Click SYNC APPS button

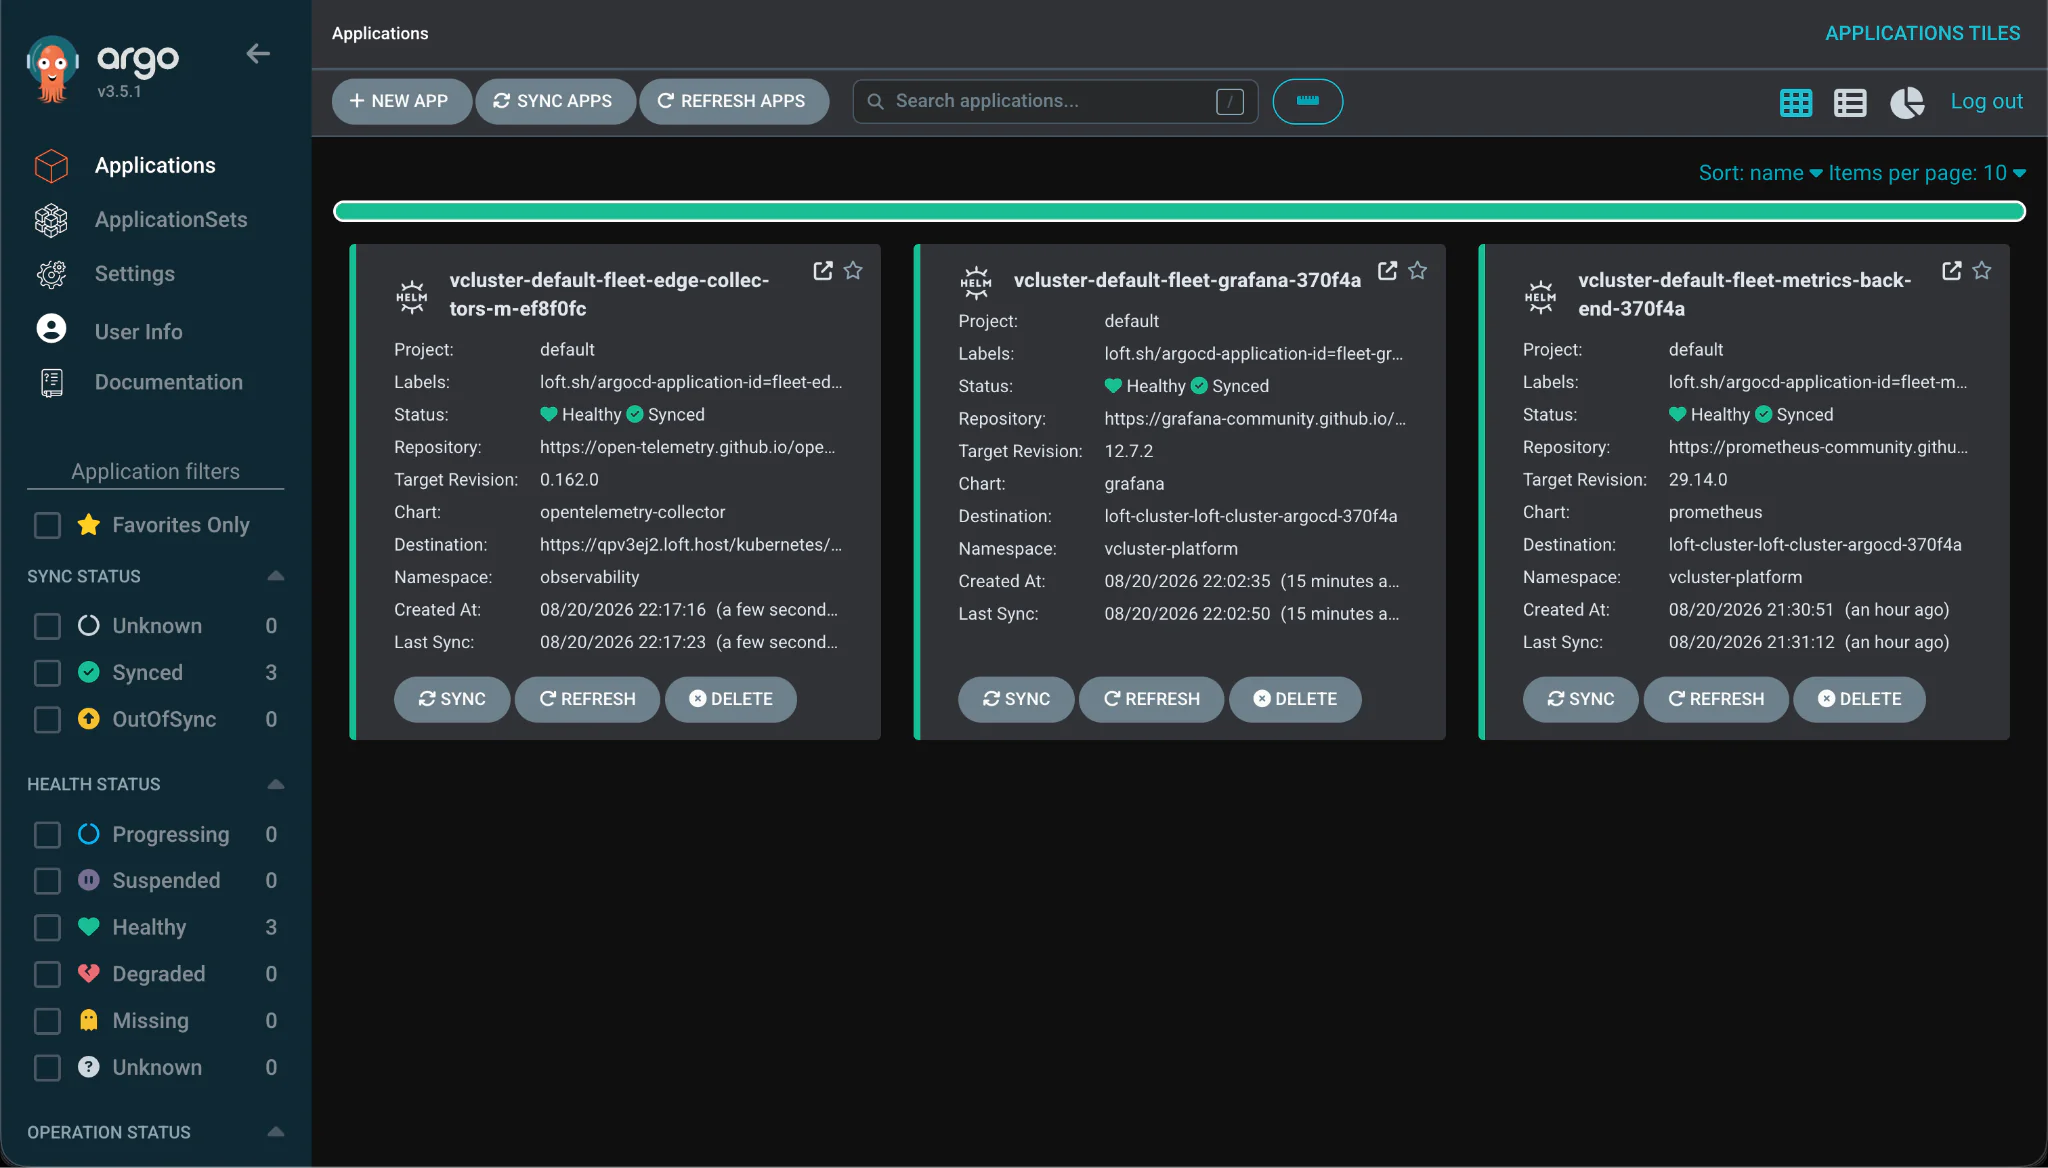coord(555,101)
